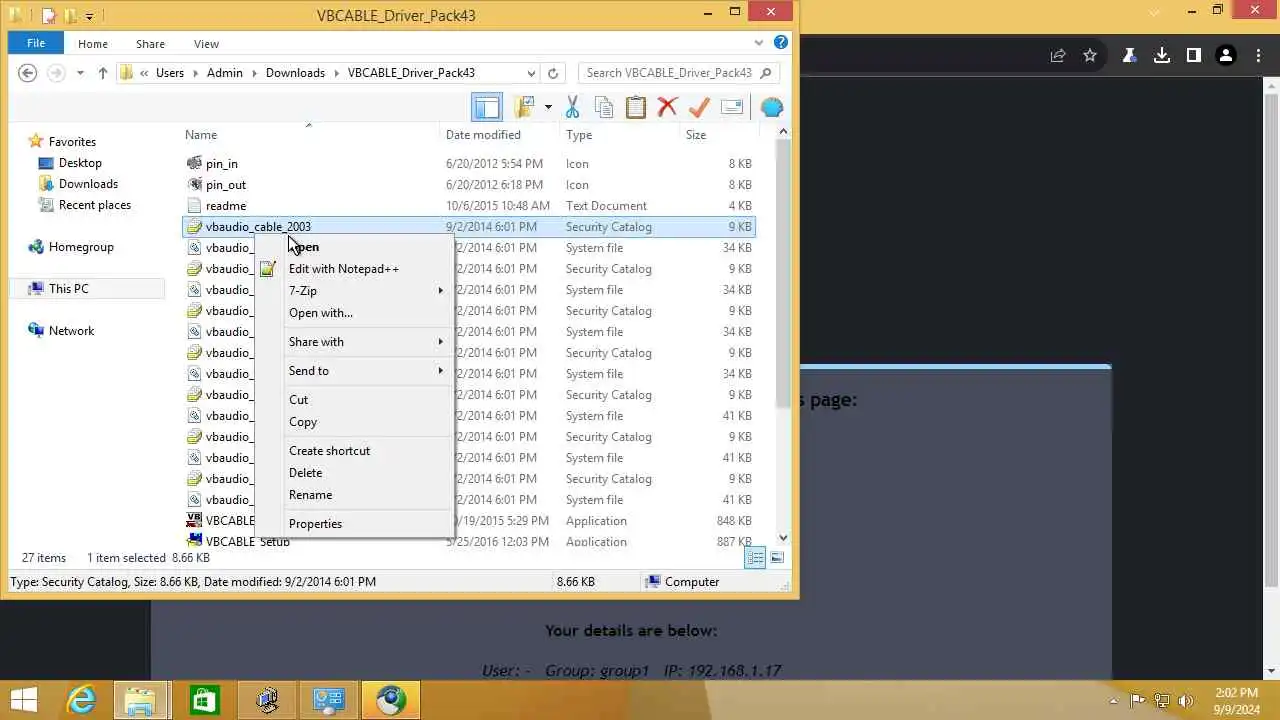Click Users in the address breadcrumb
The width and height of the screenshot is (1280, 720).
click(x=170, y=73)
